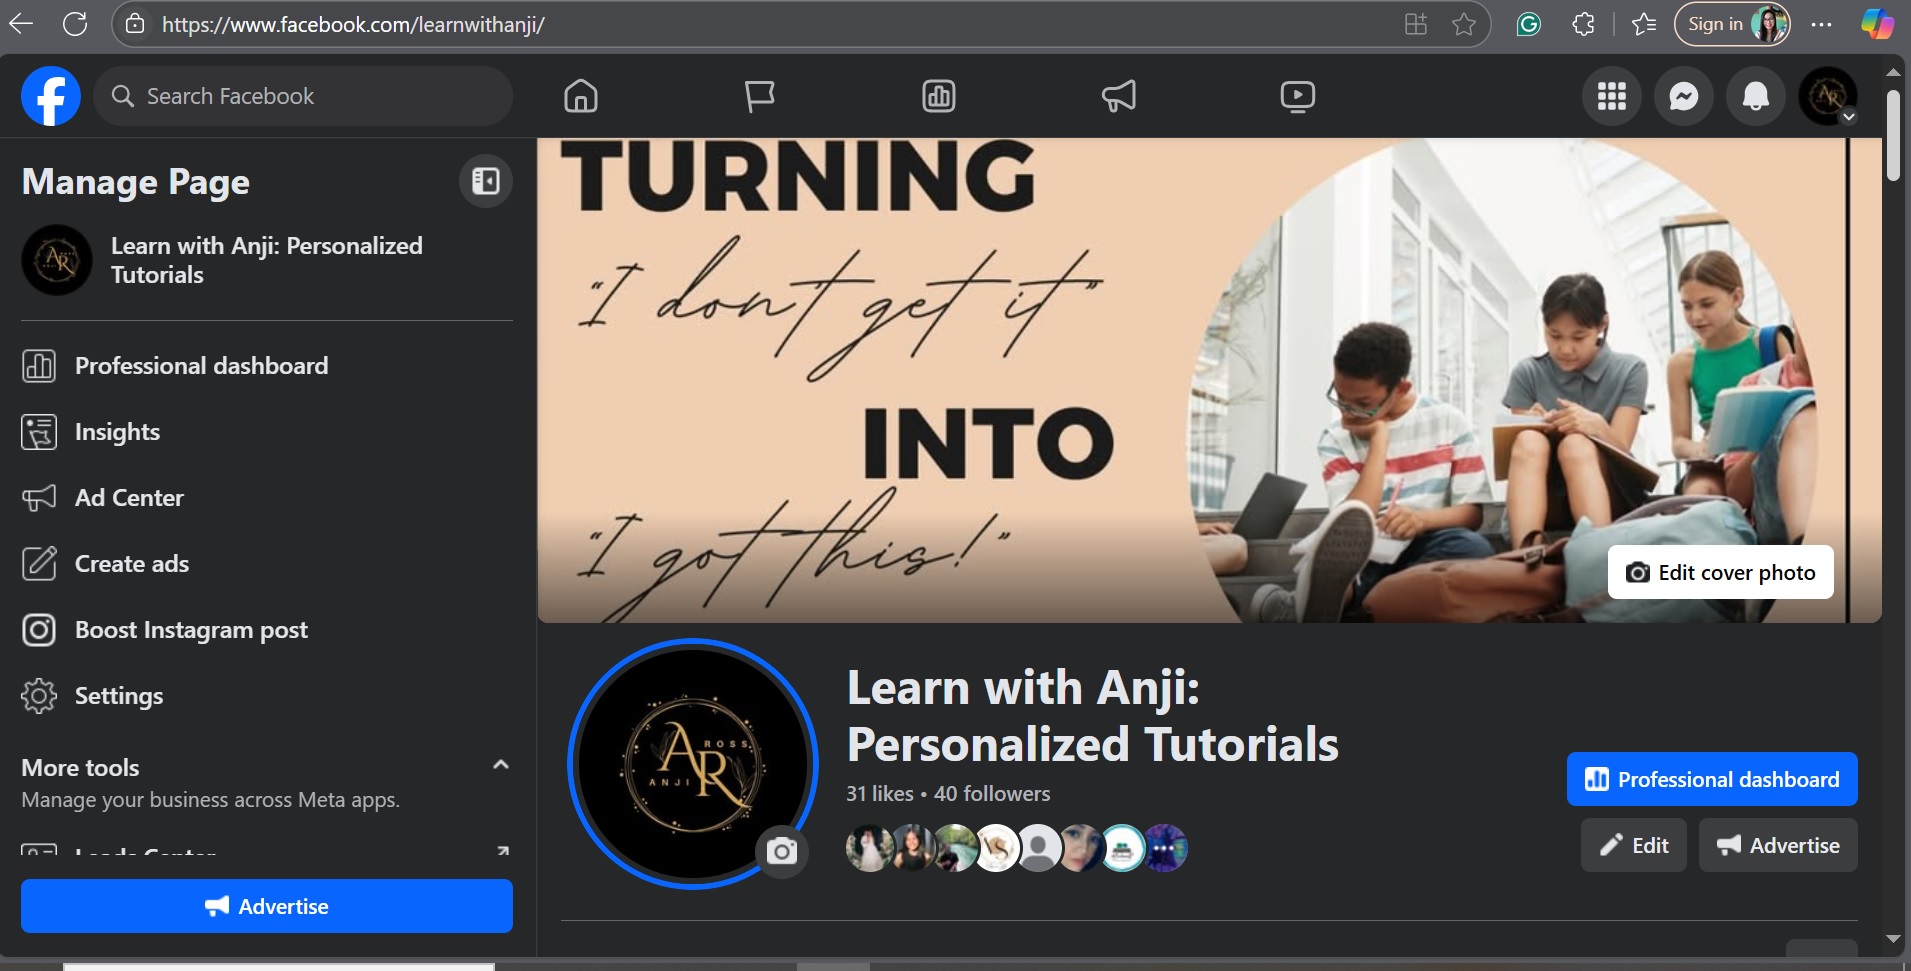
Task: Add this page to favorites star
Action: click(1464, 24)
